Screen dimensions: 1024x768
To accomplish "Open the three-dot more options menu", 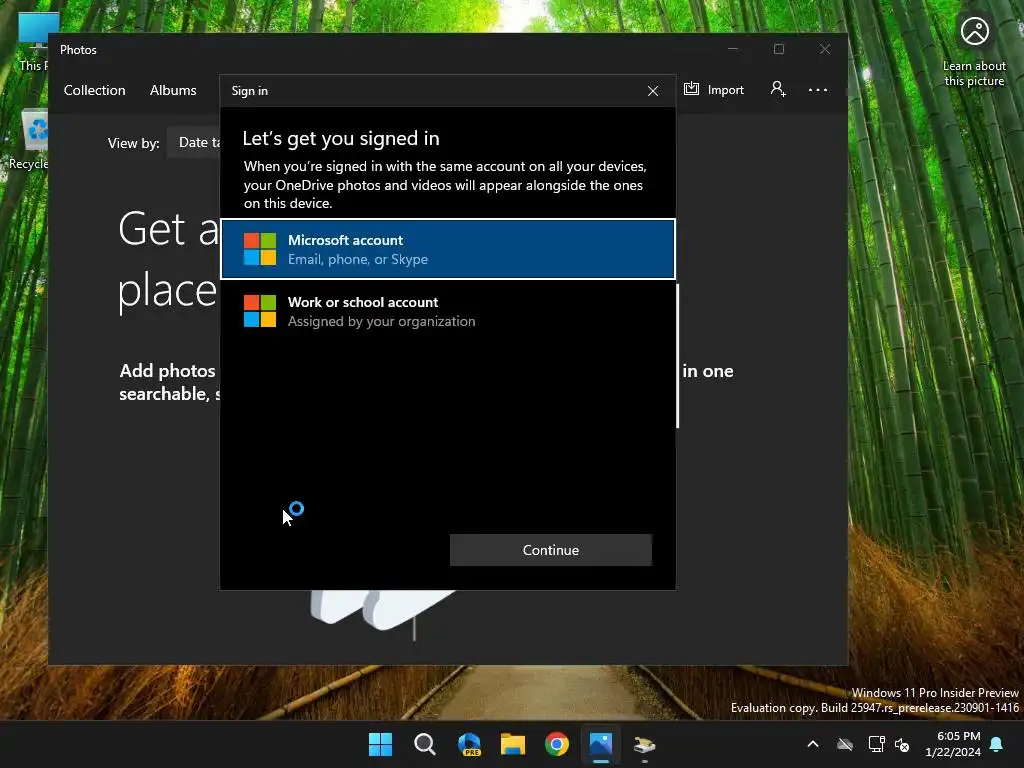I will click(818, 89).
